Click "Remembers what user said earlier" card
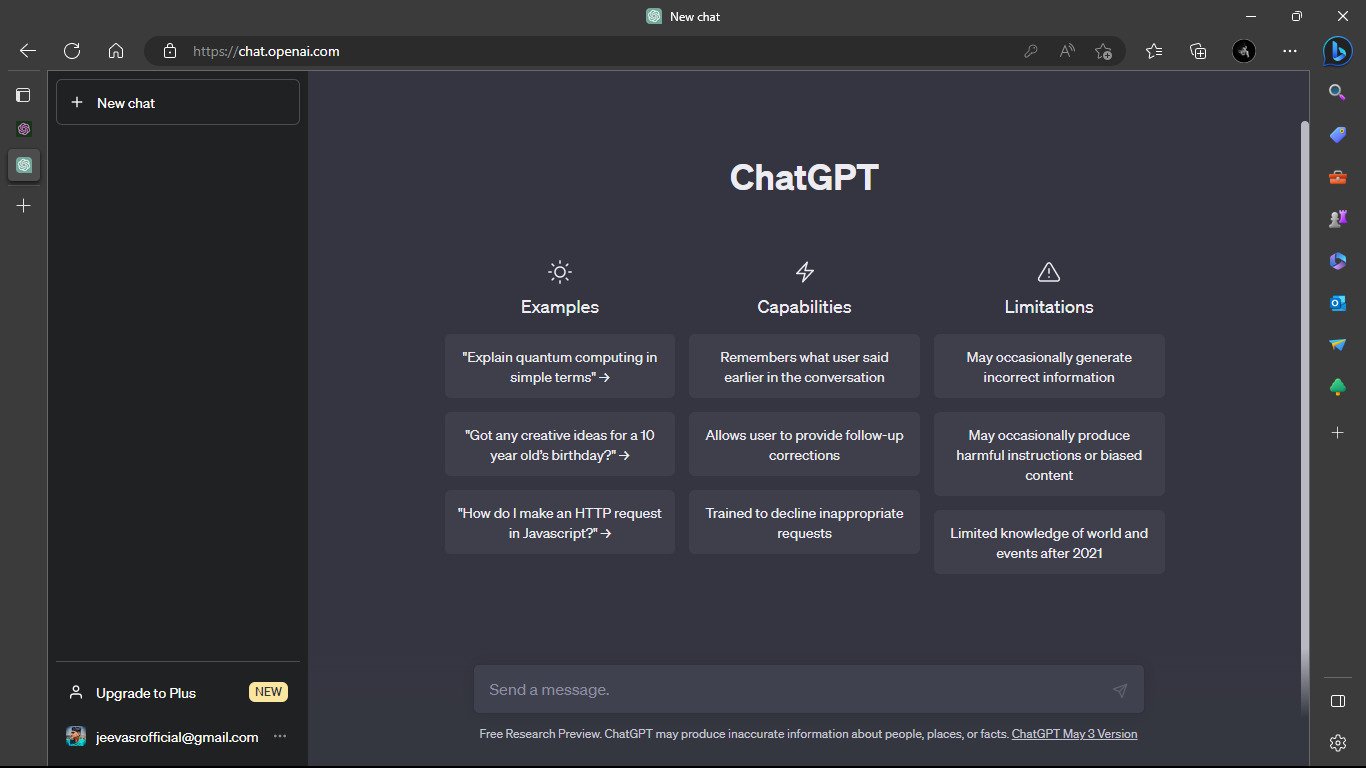 [804, 367]
